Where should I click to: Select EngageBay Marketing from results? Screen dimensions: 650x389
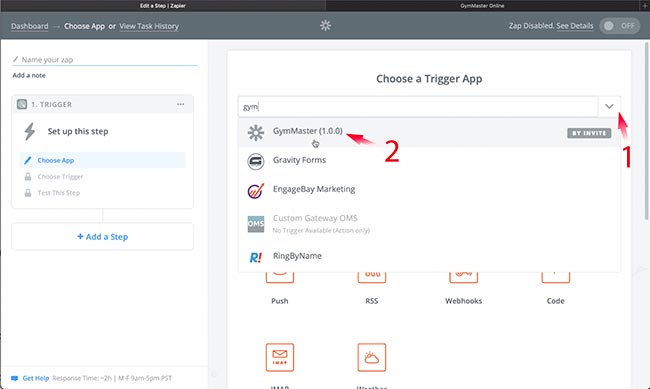tap(429, 191)
